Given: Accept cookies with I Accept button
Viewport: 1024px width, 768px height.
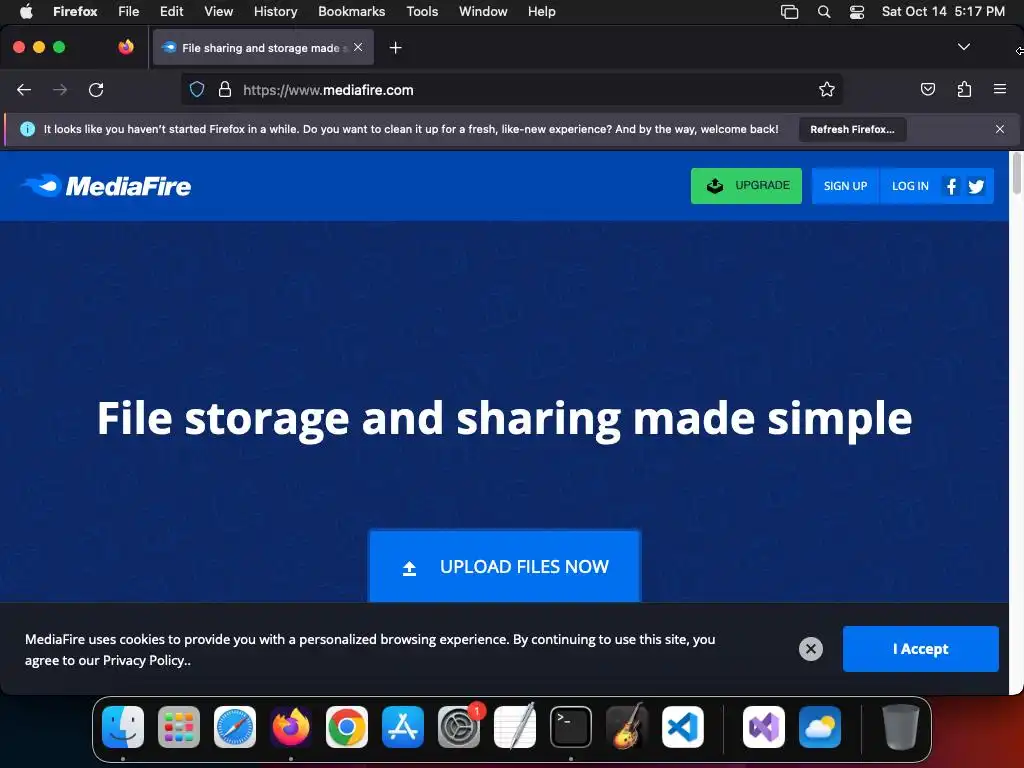Looking at the screenshot, I should (x=920, y=648).
